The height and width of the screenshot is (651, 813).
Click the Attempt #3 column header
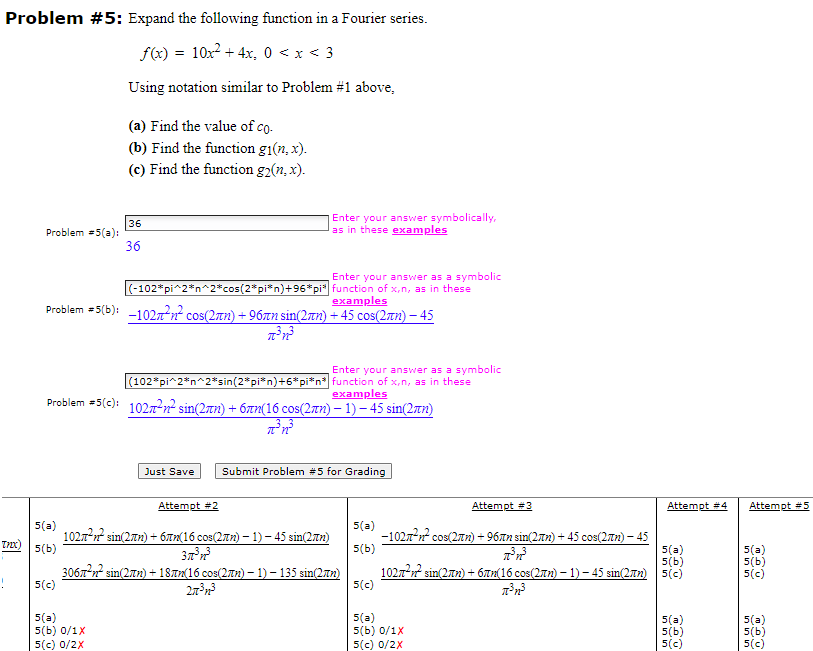(501, 506)
